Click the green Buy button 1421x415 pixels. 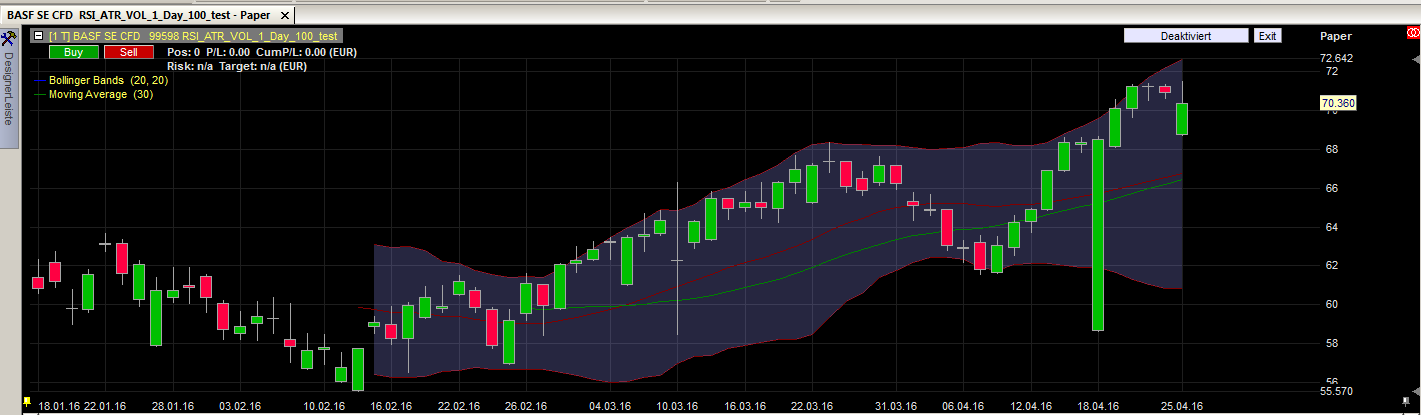click(x=73, y=52)
